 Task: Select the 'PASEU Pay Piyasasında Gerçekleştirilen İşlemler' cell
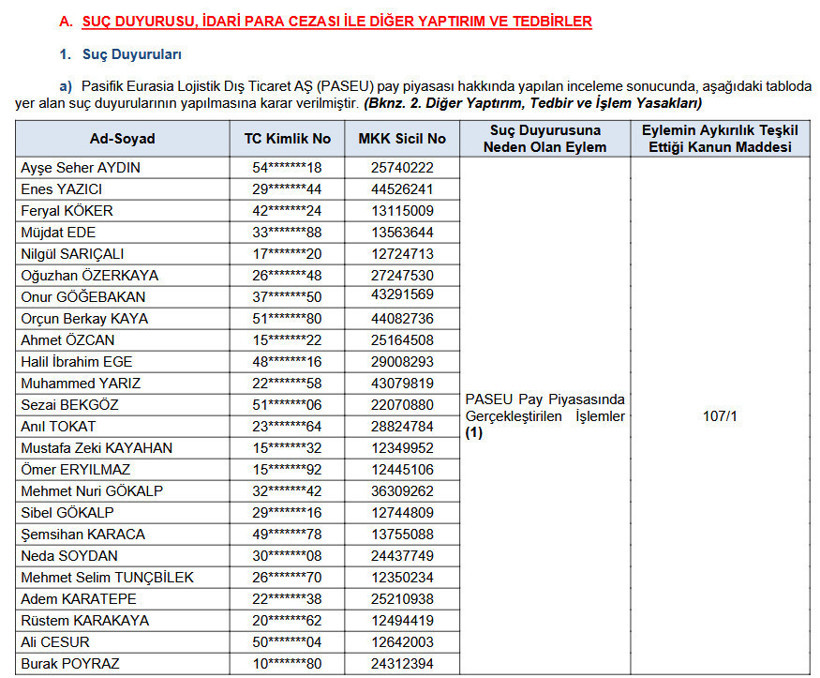coord(545,416)
